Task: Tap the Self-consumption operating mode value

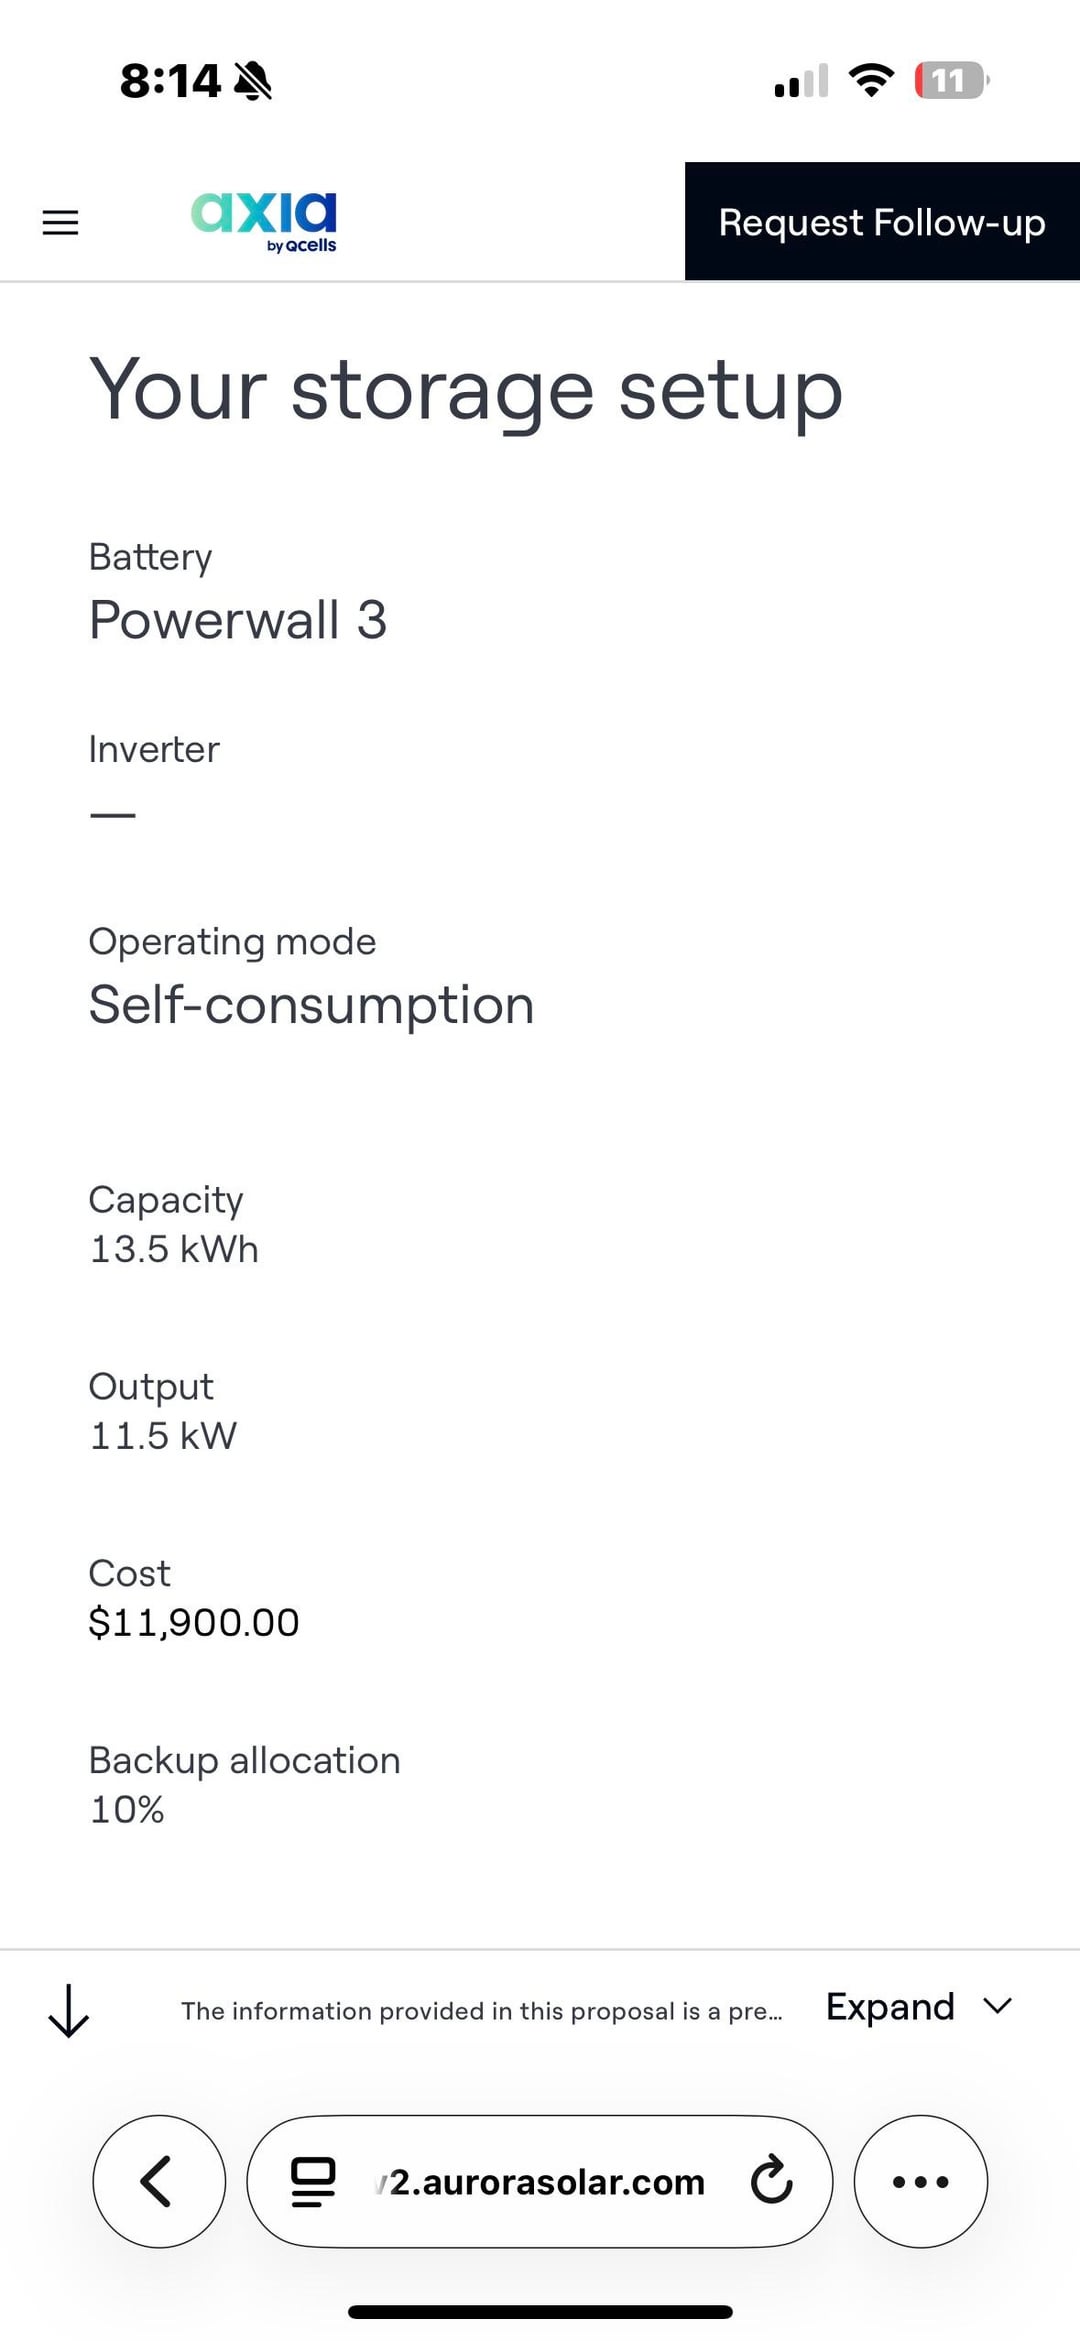Action: coord(311,1005)
